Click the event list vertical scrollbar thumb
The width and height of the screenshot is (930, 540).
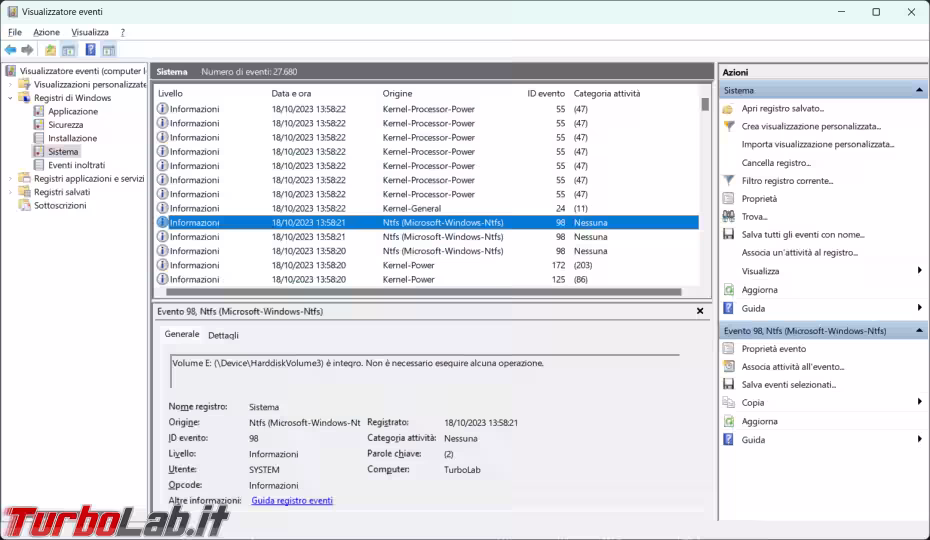click(x=705, y=104)
